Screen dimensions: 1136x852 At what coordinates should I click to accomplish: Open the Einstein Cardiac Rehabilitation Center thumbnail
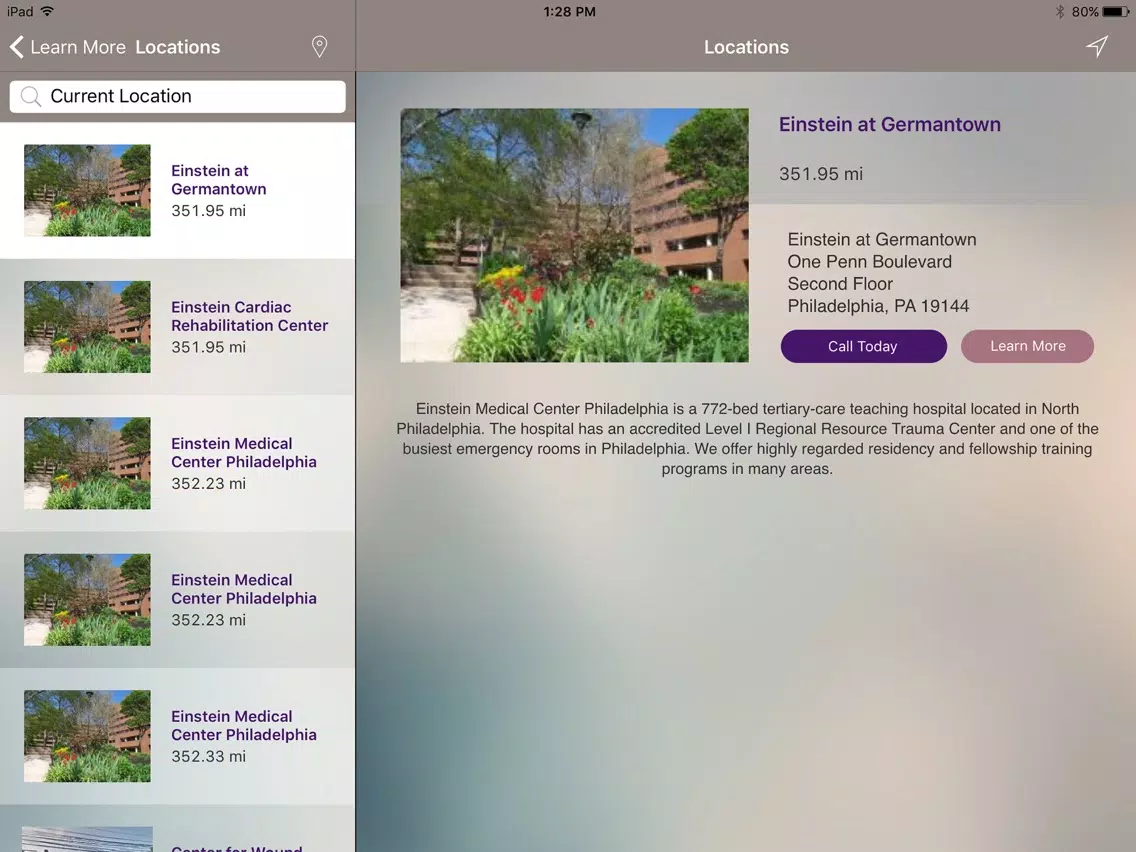click(x=87, y=327)
